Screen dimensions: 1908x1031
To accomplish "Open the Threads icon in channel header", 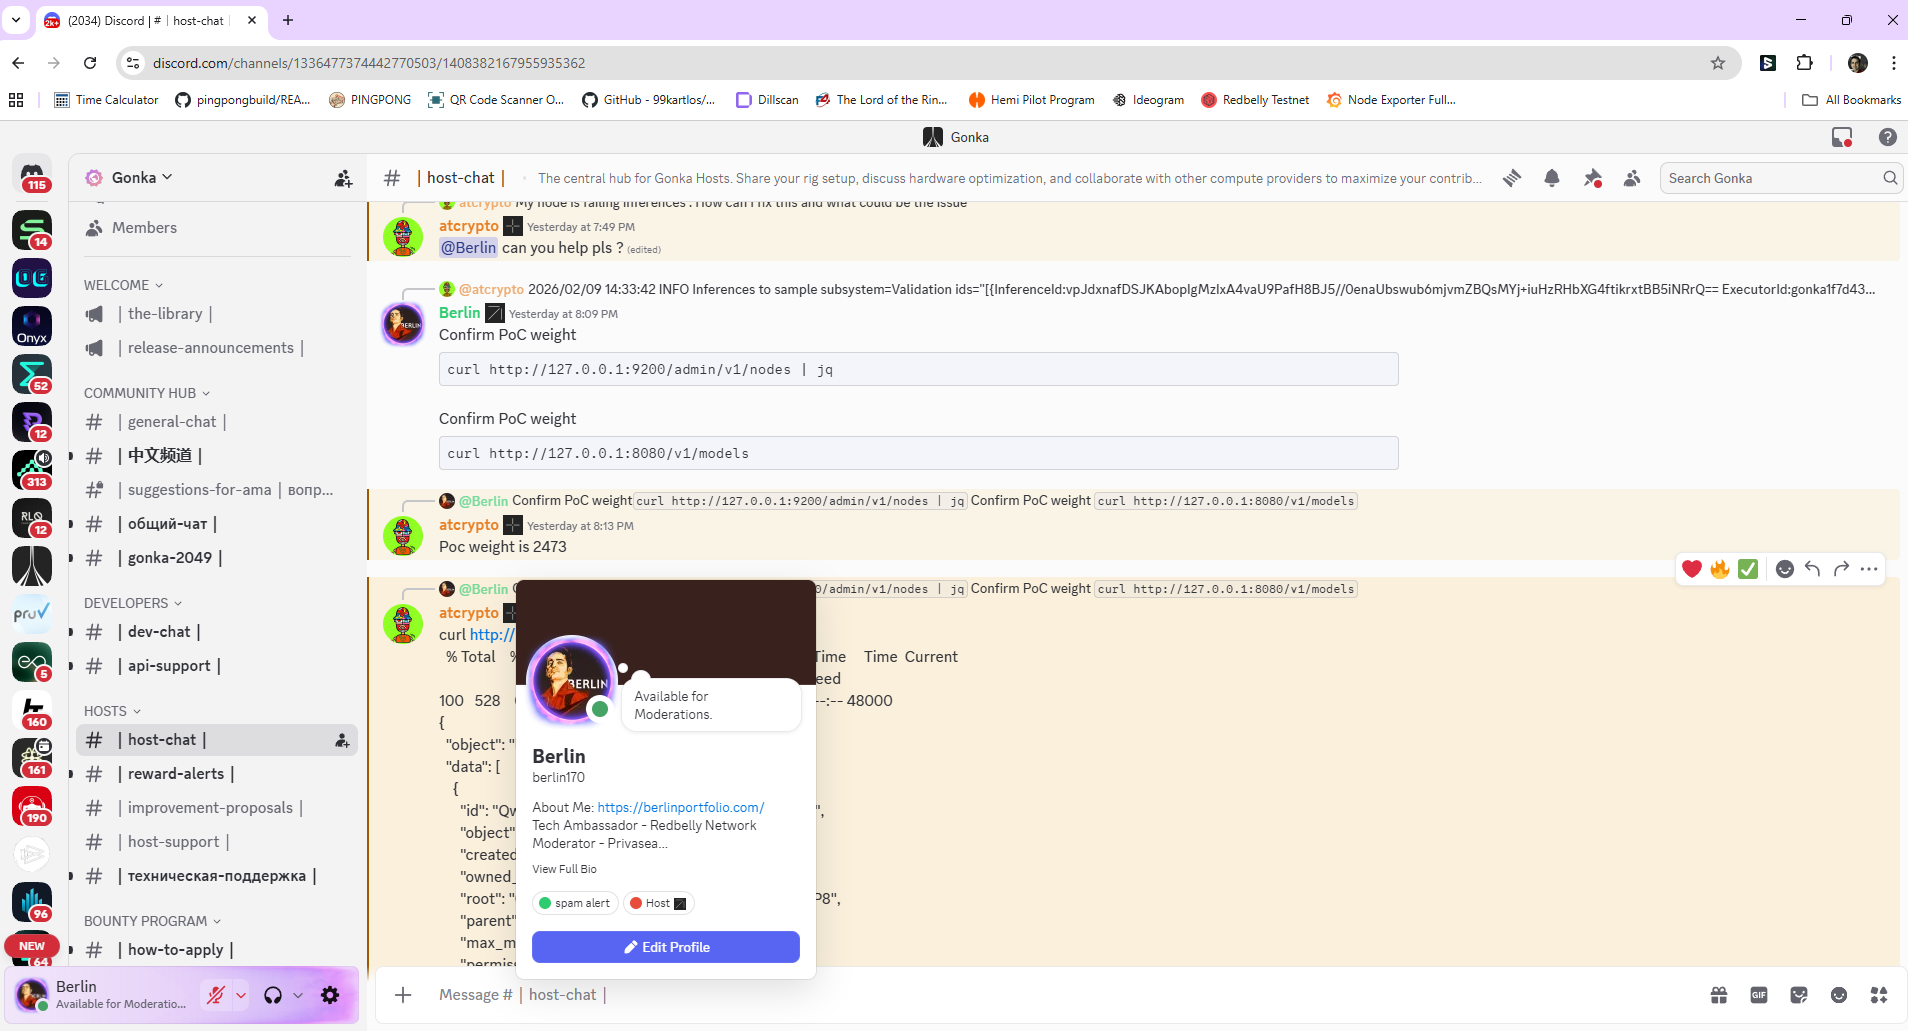I will click(1512, 178).
